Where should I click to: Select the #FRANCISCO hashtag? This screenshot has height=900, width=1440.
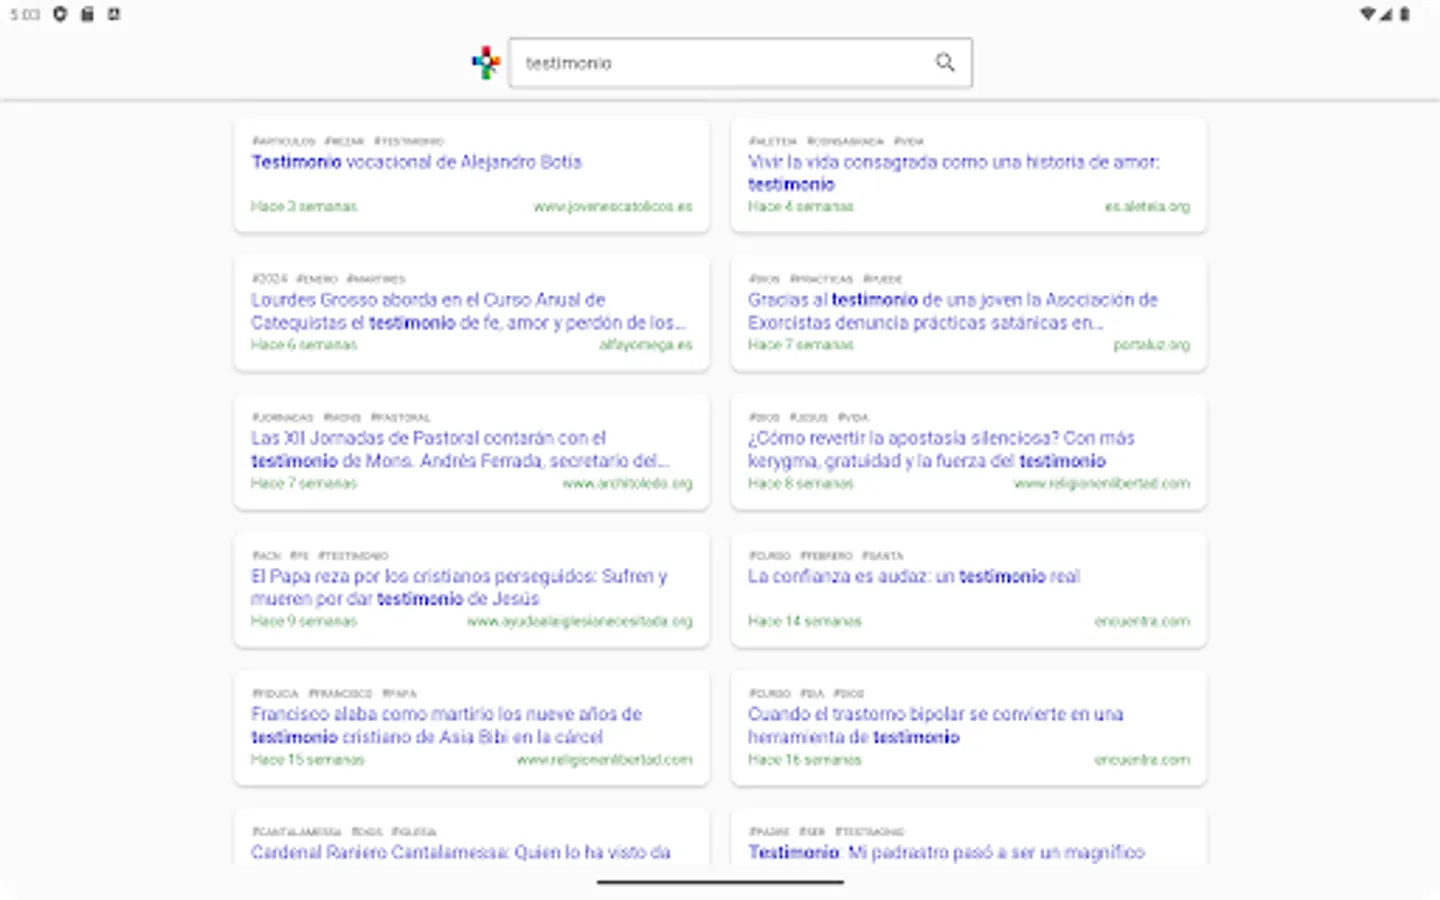pos(340,693)
